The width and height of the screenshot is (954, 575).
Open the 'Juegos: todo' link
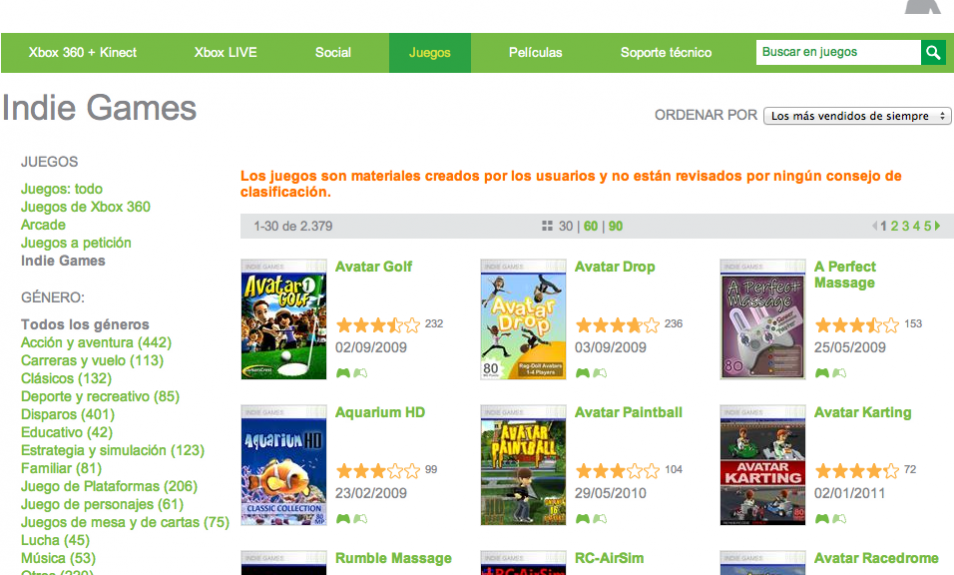pos(61,189)
